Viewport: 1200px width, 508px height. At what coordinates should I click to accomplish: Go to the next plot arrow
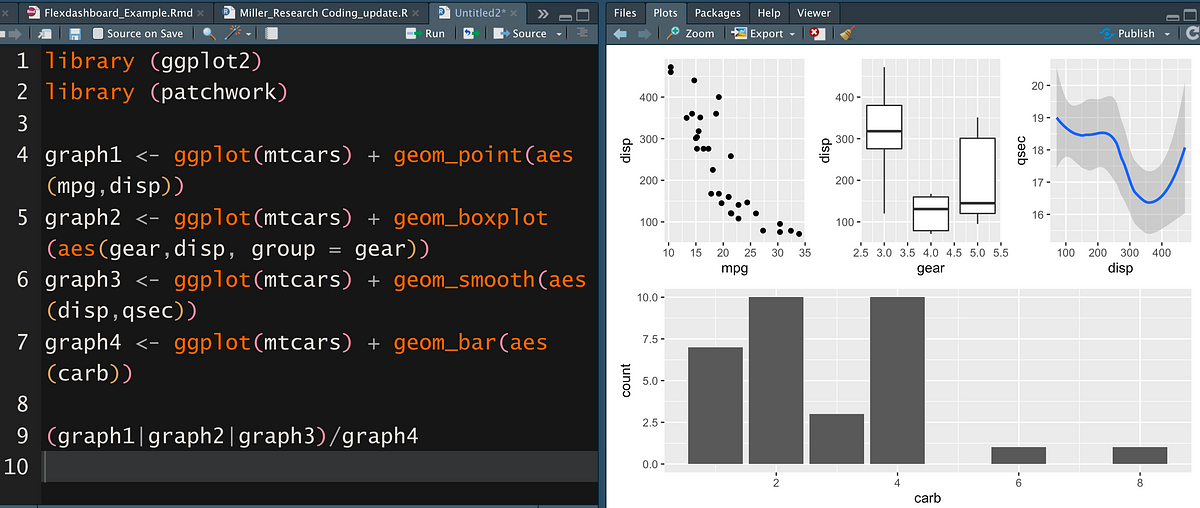[643, 33]
